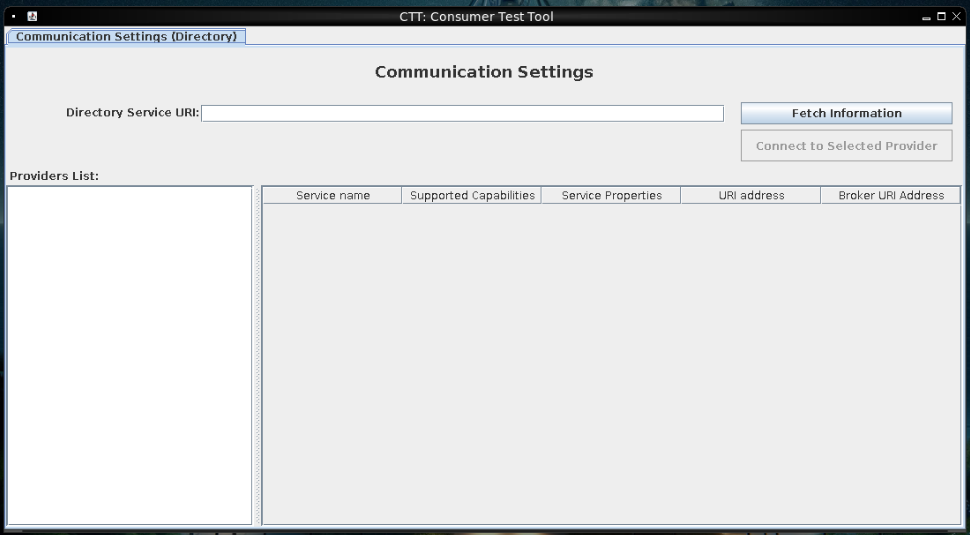Click the Providers List label
Screen dimensions: 970x535
[x=54, y=176]
